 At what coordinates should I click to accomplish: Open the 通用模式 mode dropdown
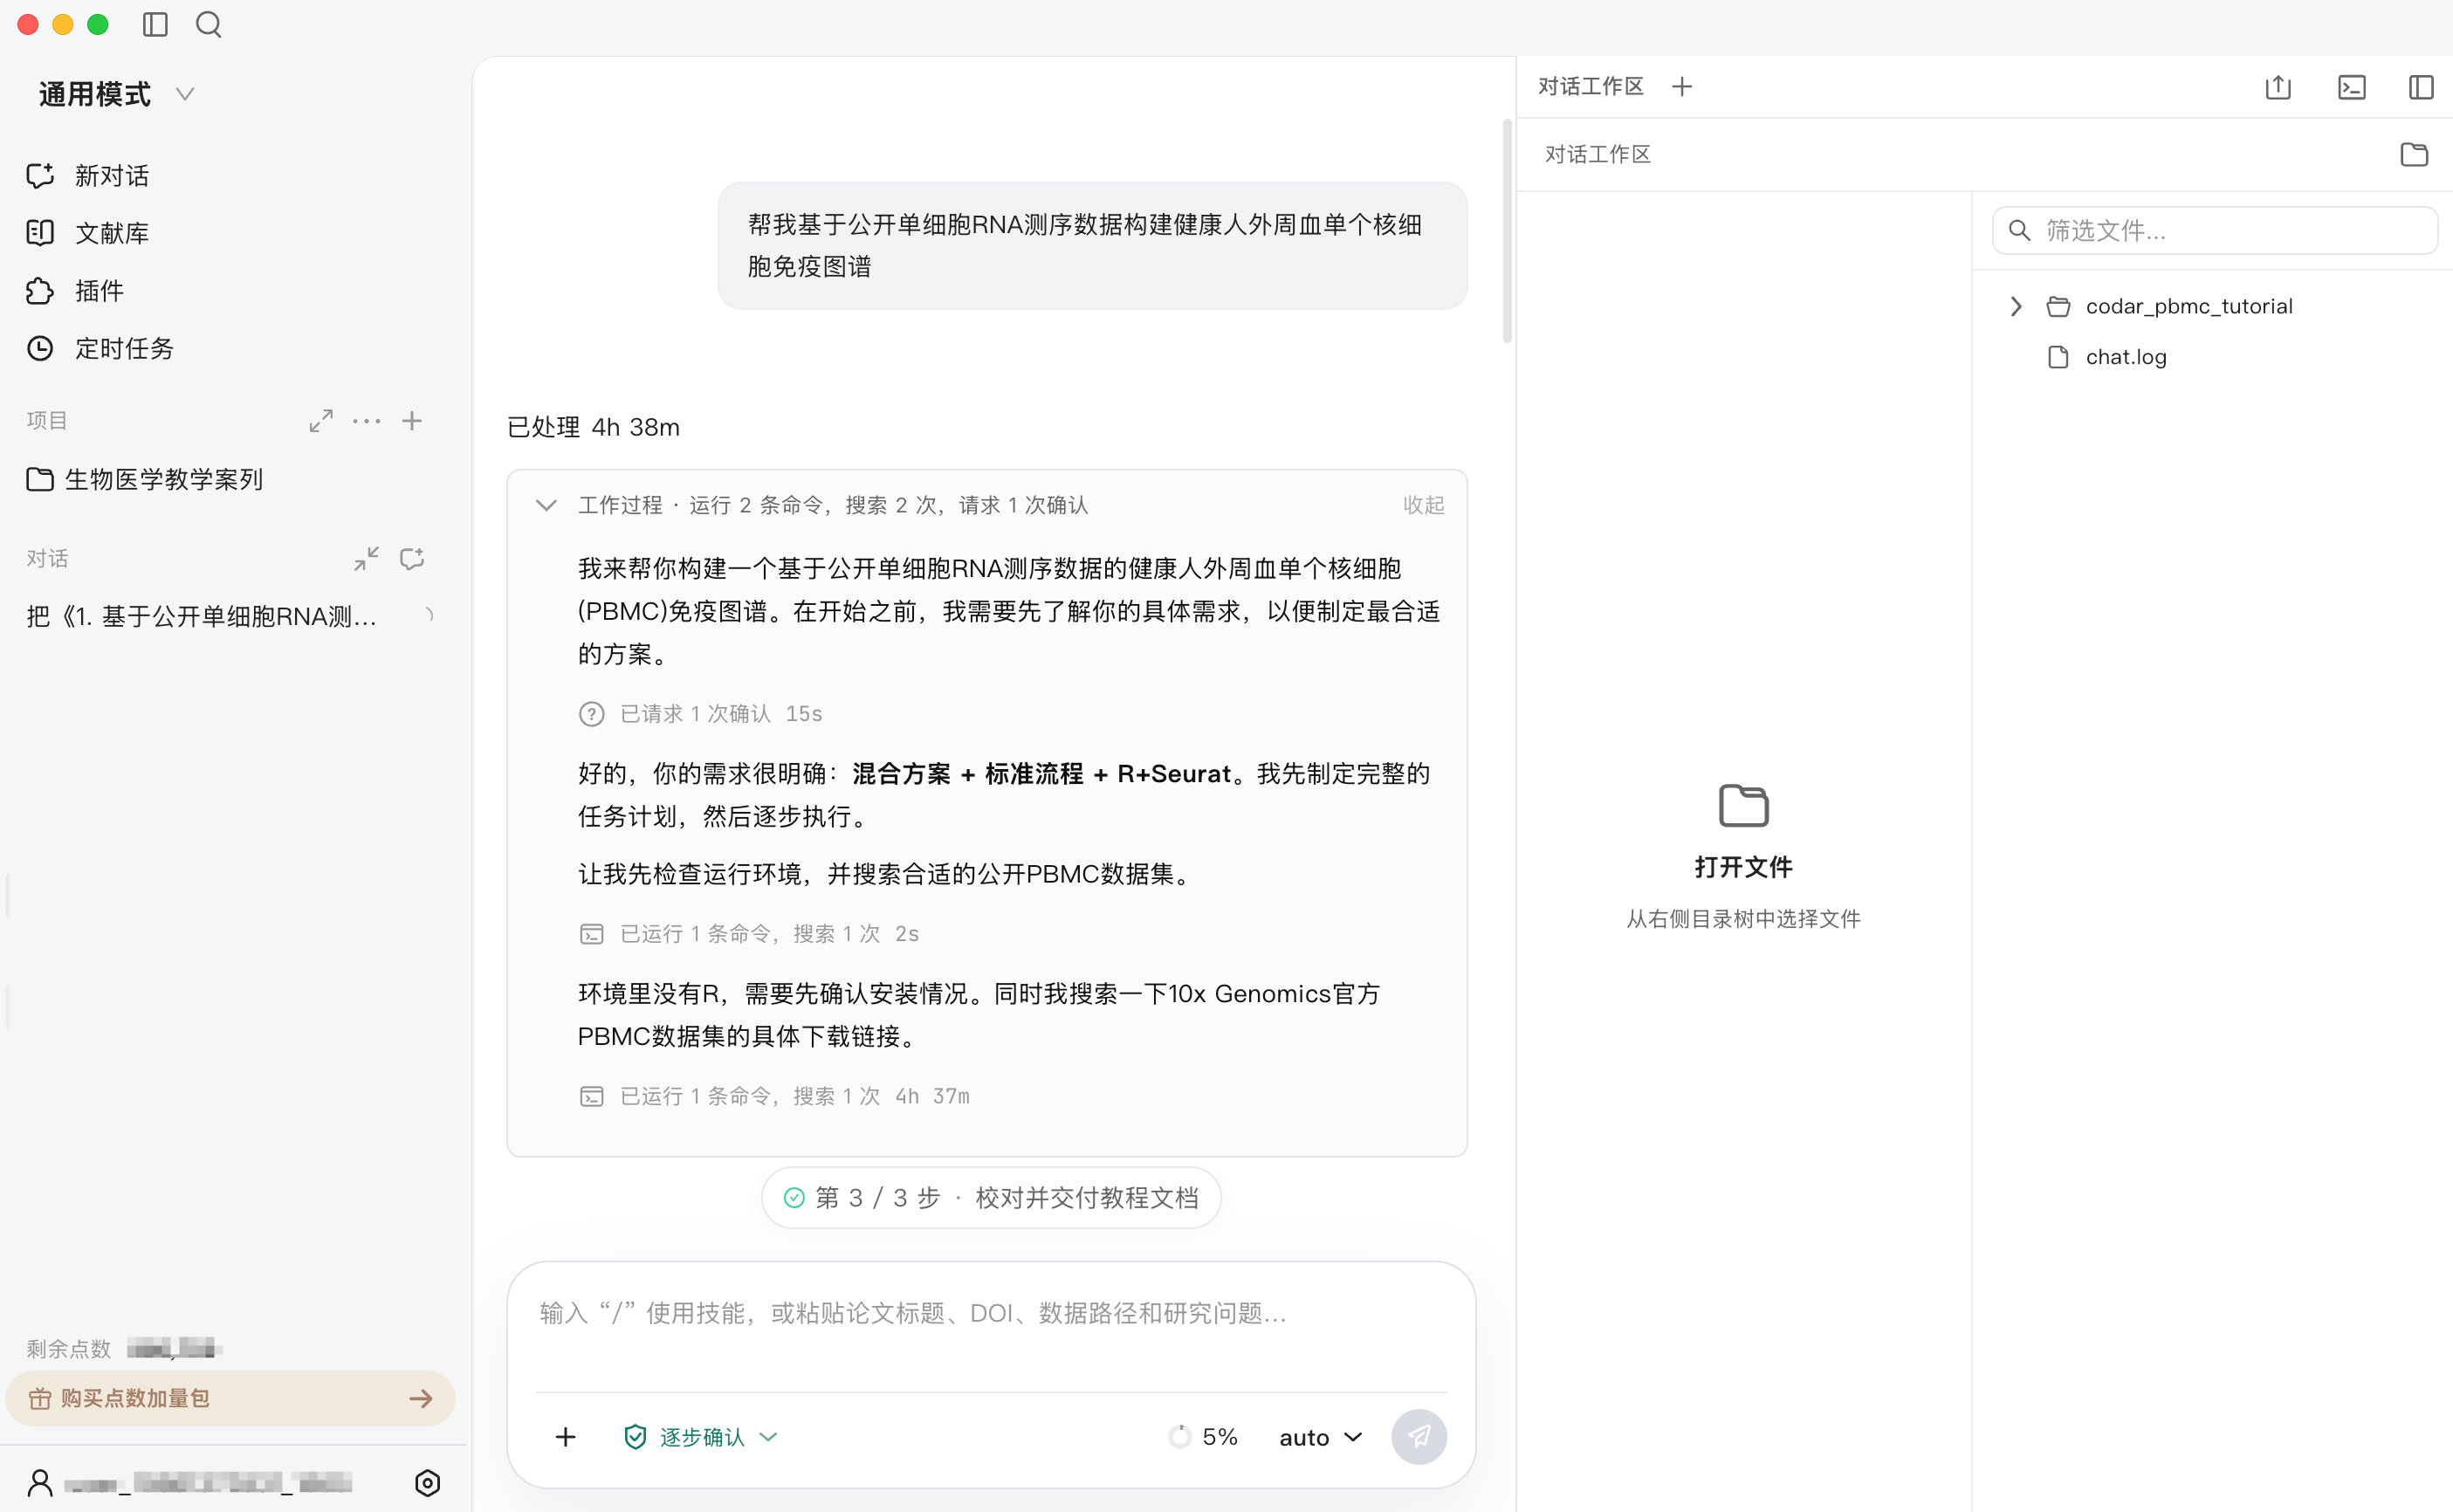[x=116, y=94]
